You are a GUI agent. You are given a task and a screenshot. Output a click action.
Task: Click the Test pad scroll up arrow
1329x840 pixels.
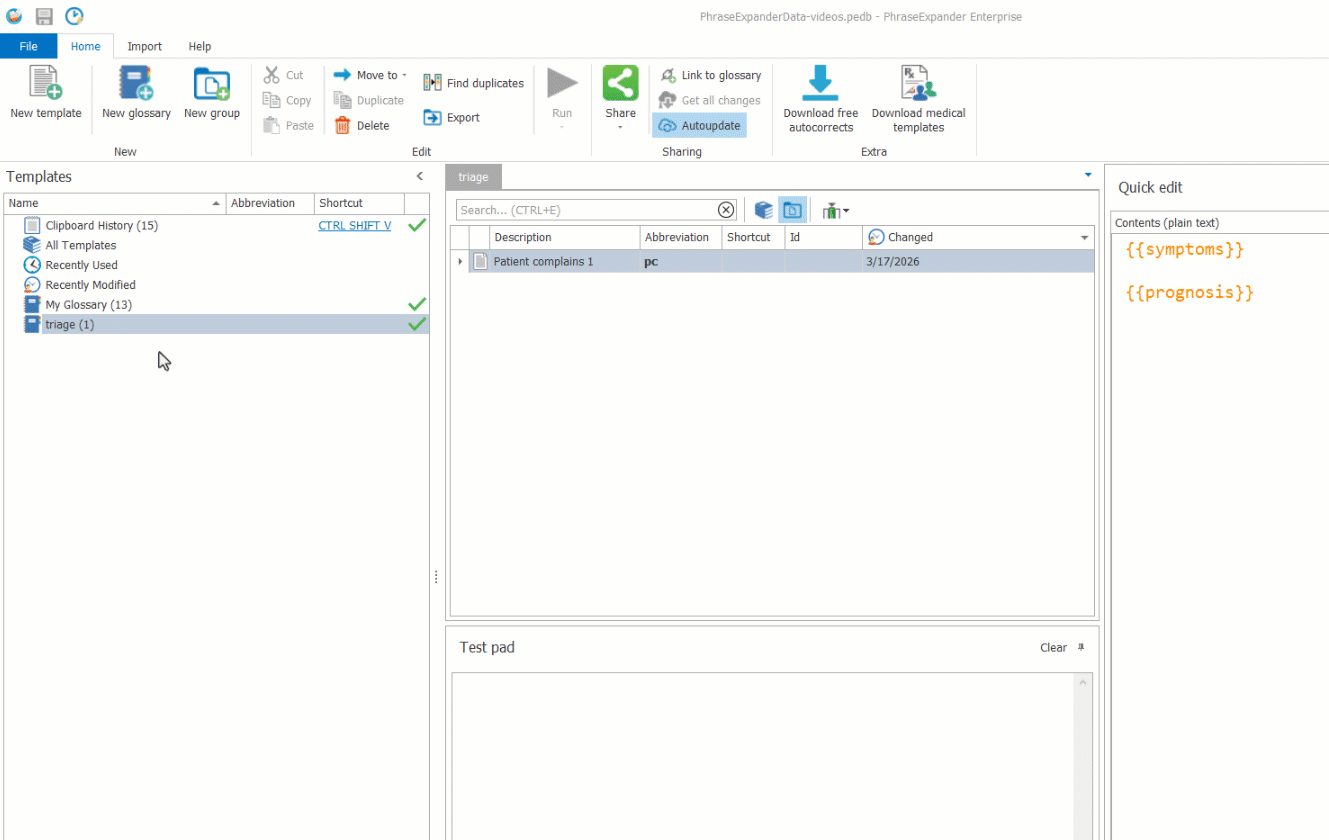(1082, 682)
